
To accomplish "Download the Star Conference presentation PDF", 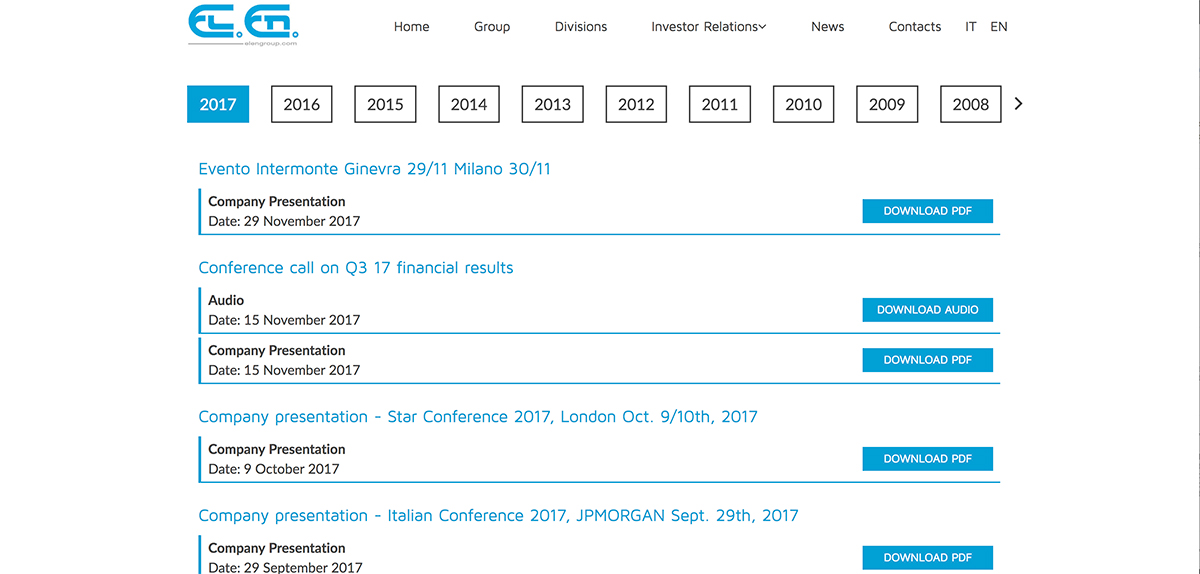I will [x=928, y=459].
